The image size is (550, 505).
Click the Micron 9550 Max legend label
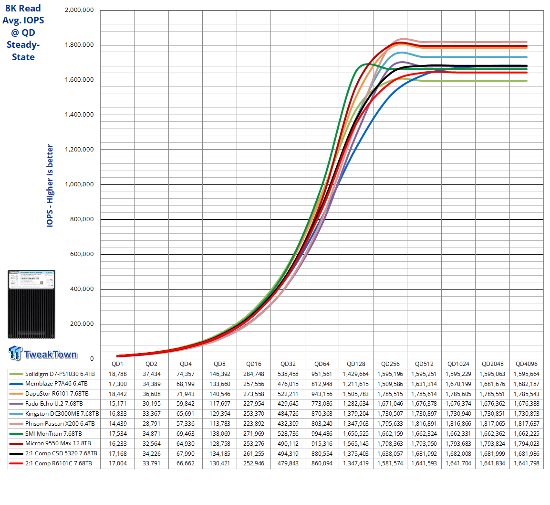[x=58, y=444]
